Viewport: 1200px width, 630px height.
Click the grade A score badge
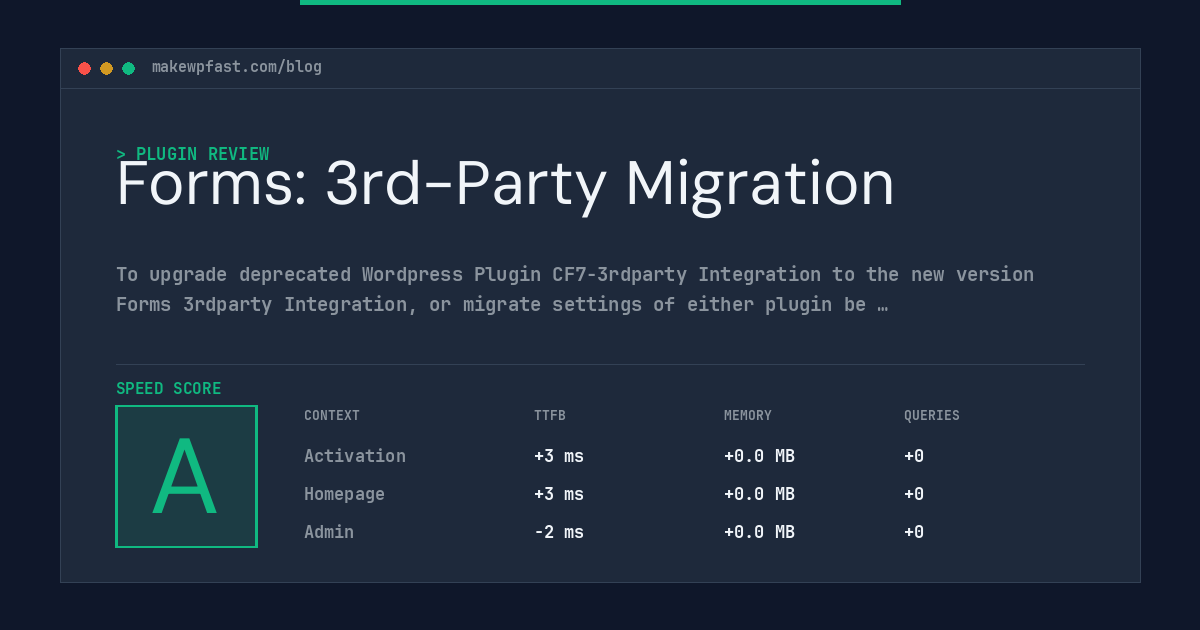[x=186, y=476]
